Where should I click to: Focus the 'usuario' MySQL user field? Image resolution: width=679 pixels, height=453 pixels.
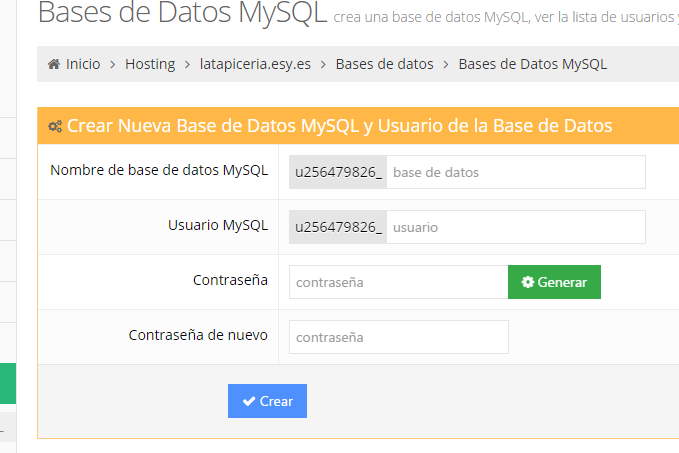[x=516, y=227]
